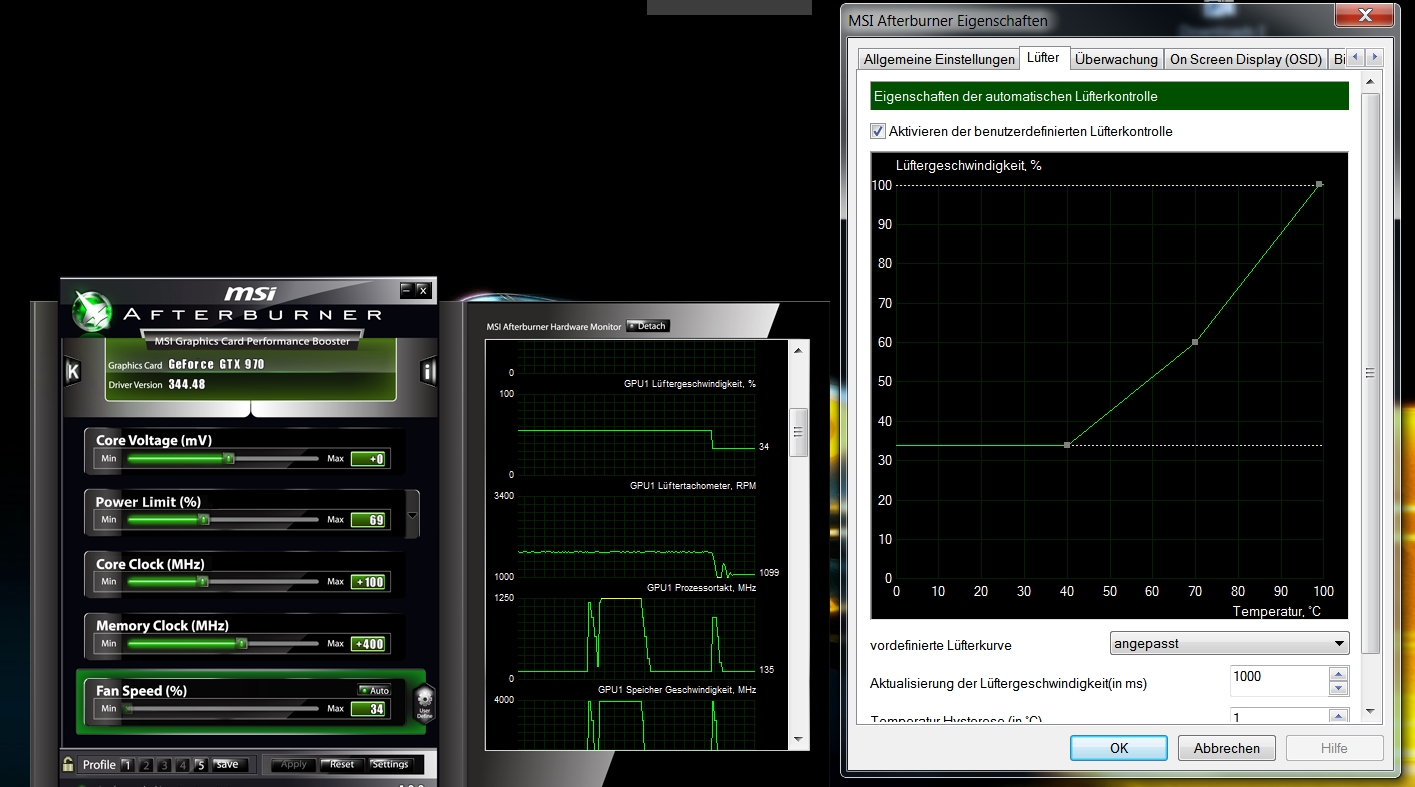Reset Afterburner settings to default
Screen dimensions: 1415x787
(x=342, y=765)
